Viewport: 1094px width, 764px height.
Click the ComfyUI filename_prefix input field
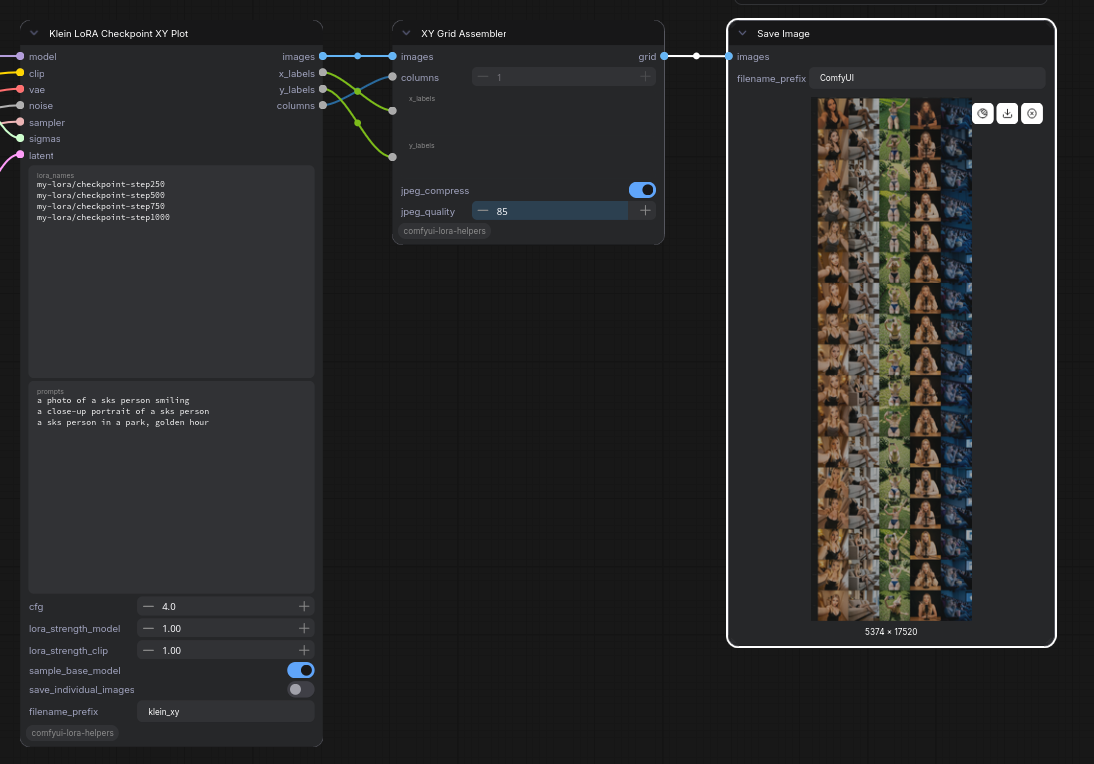[x=927, y=78]
